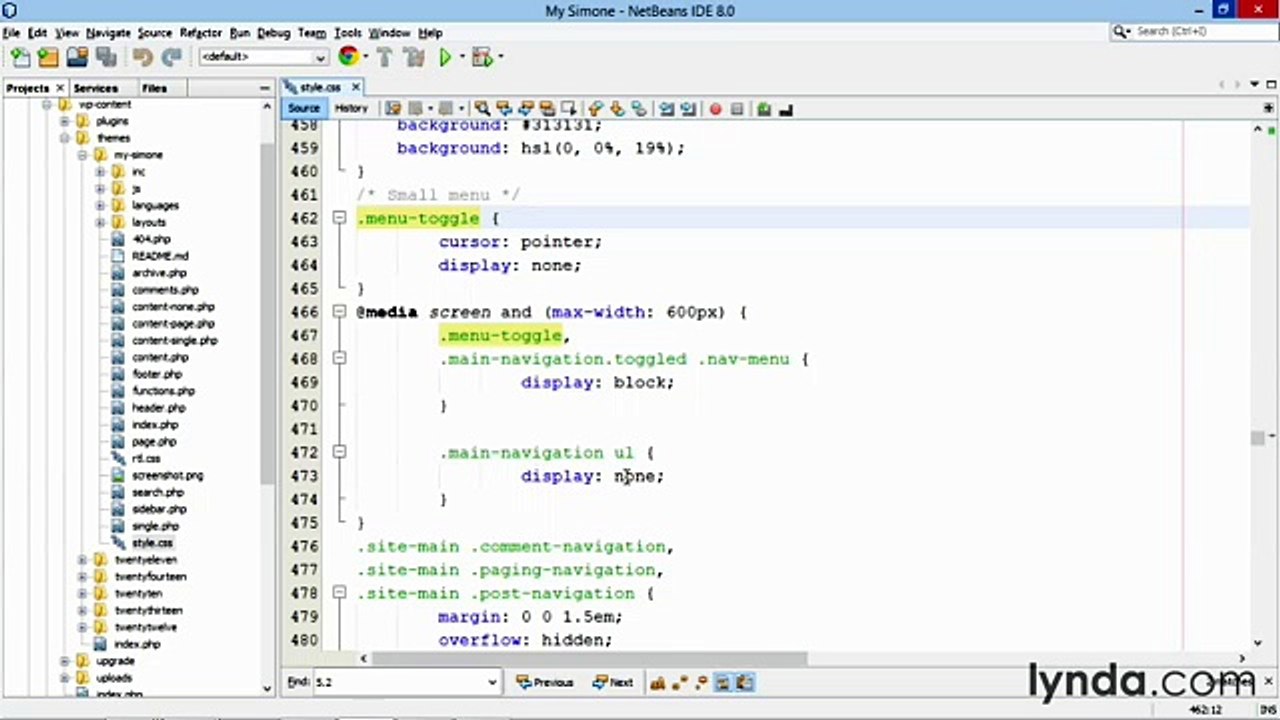The width and height of the screenshot is (1280, 720).
Task: Click the Uncomment editor toolbar icon
Action: (785, 109)
